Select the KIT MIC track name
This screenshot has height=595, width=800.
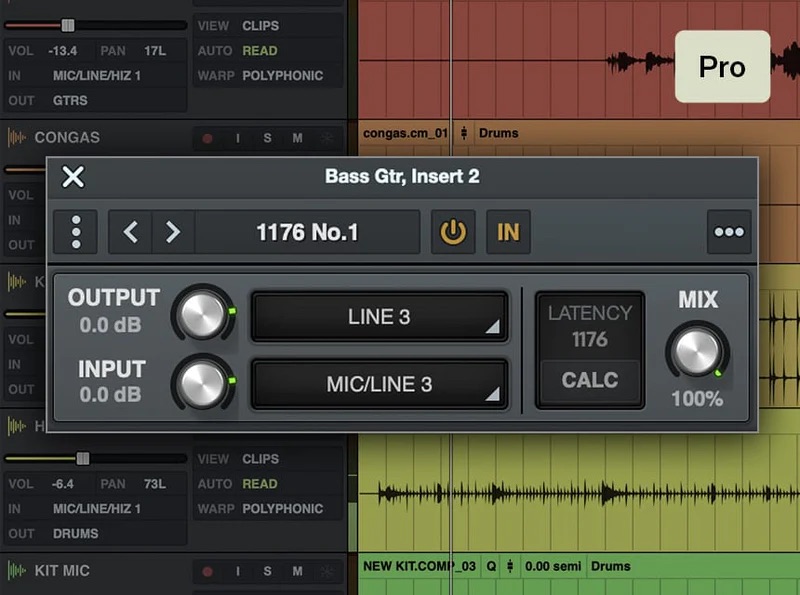click(62, 571)
